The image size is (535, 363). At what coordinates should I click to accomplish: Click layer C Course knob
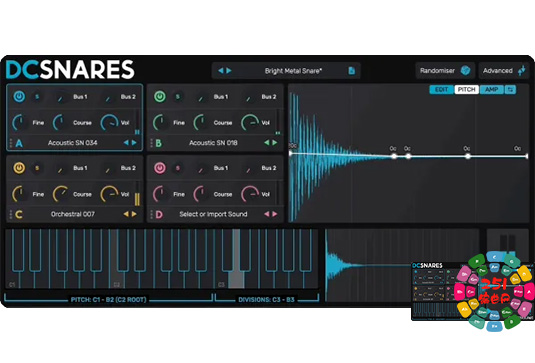(x=60, y=194)
